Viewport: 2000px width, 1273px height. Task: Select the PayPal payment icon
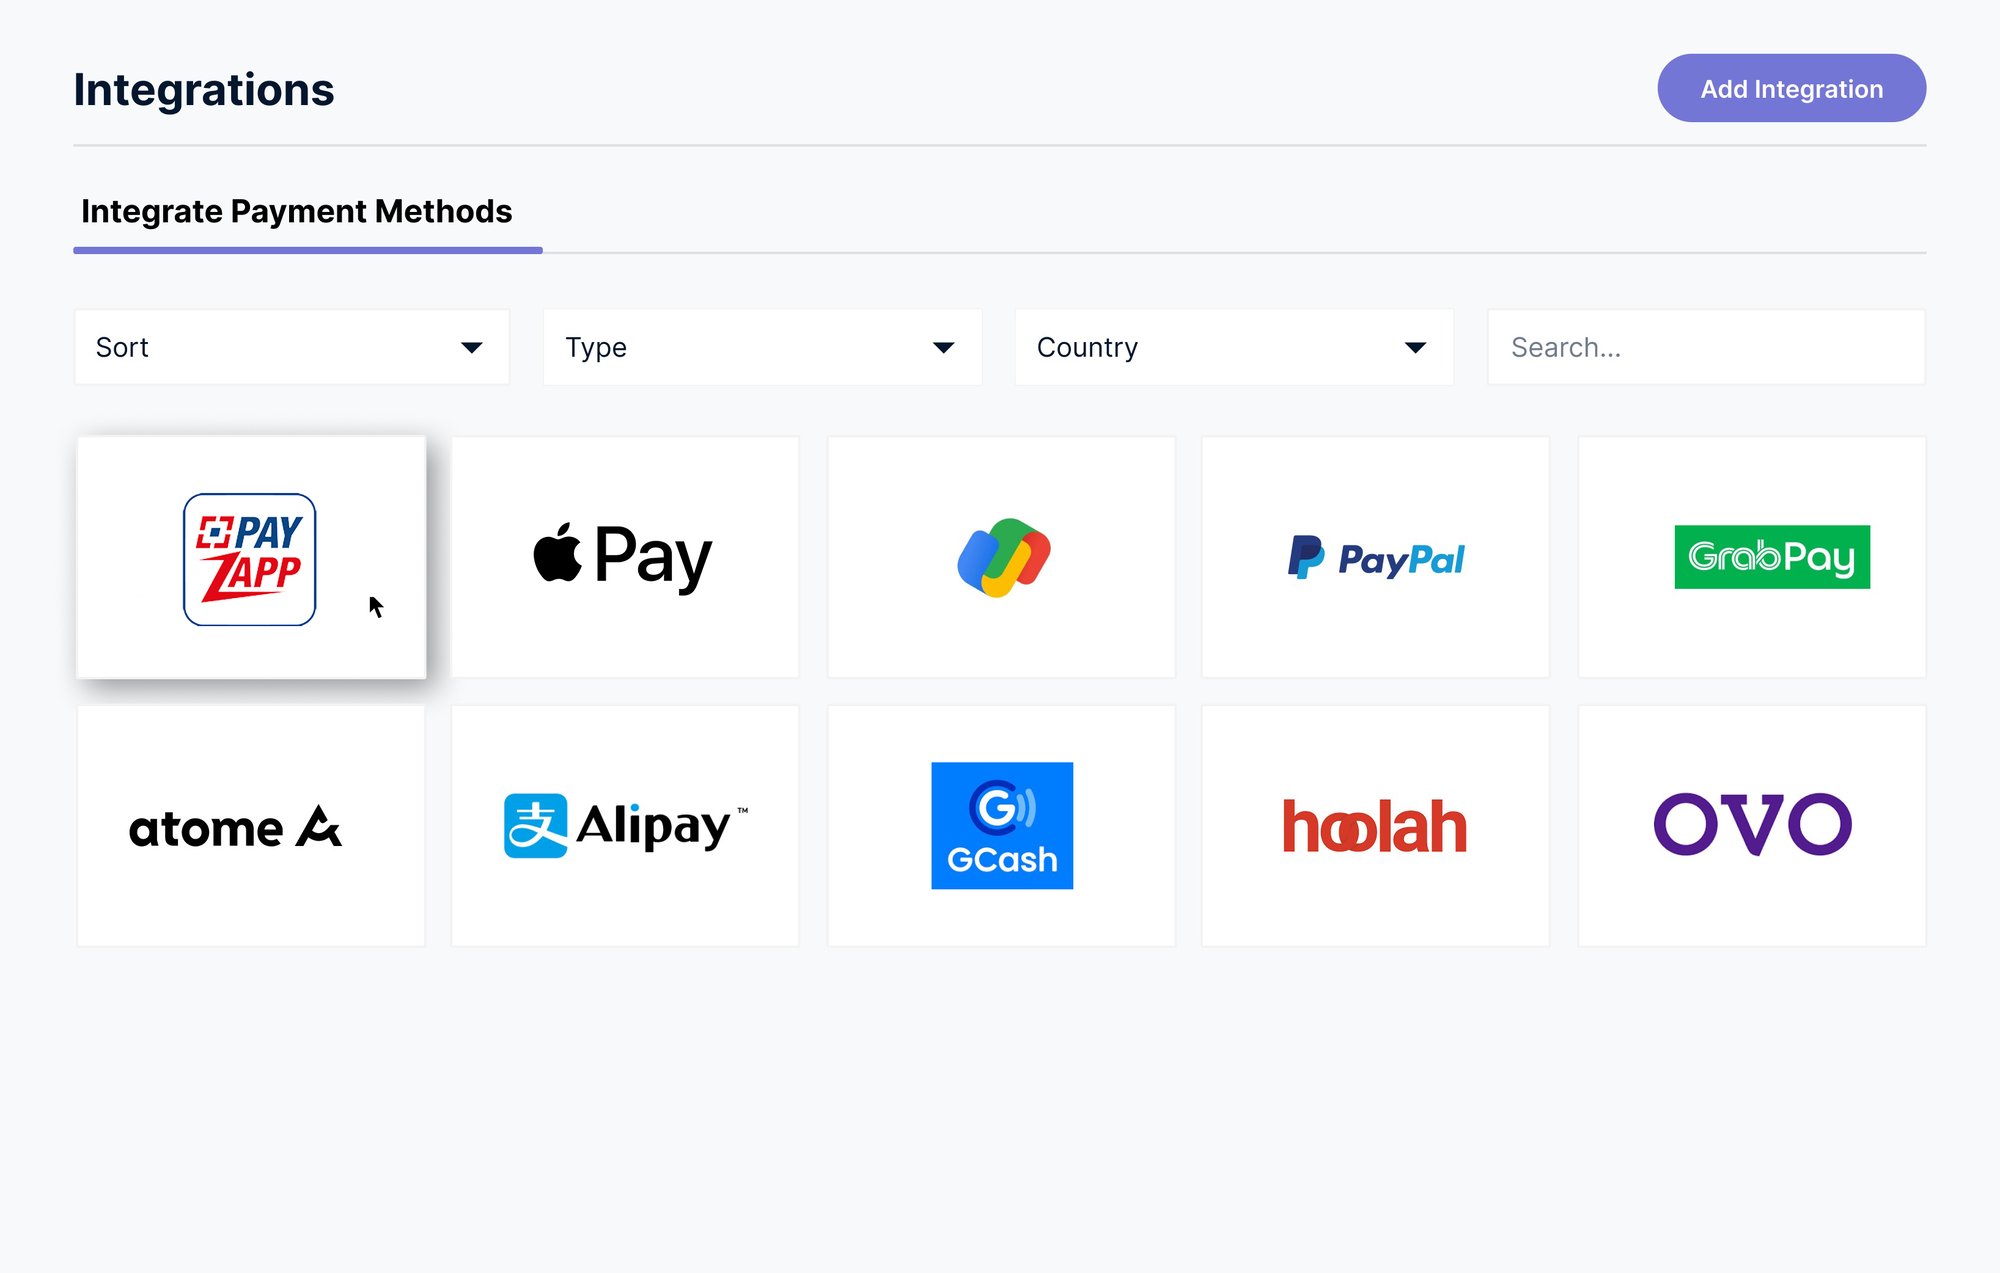[1376, 557]
